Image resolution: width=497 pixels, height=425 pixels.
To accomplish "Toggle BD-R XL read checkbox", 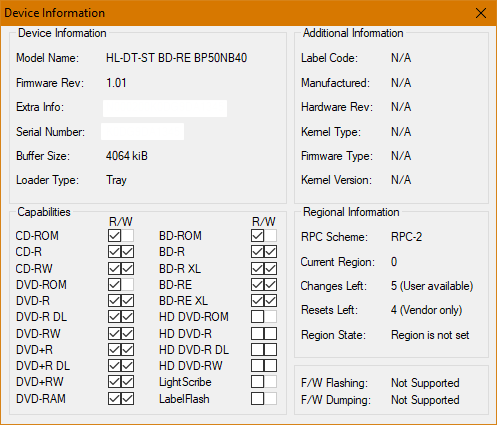I will click(257, 268).
